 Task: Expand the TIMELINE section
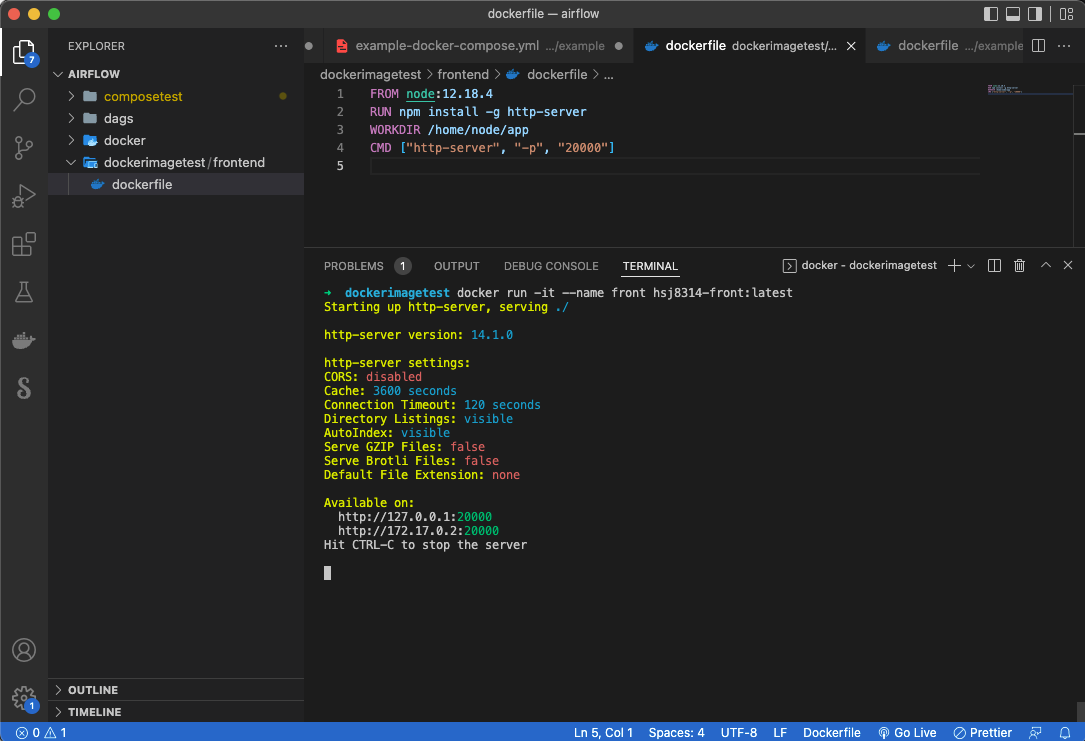tap(176, 712)
